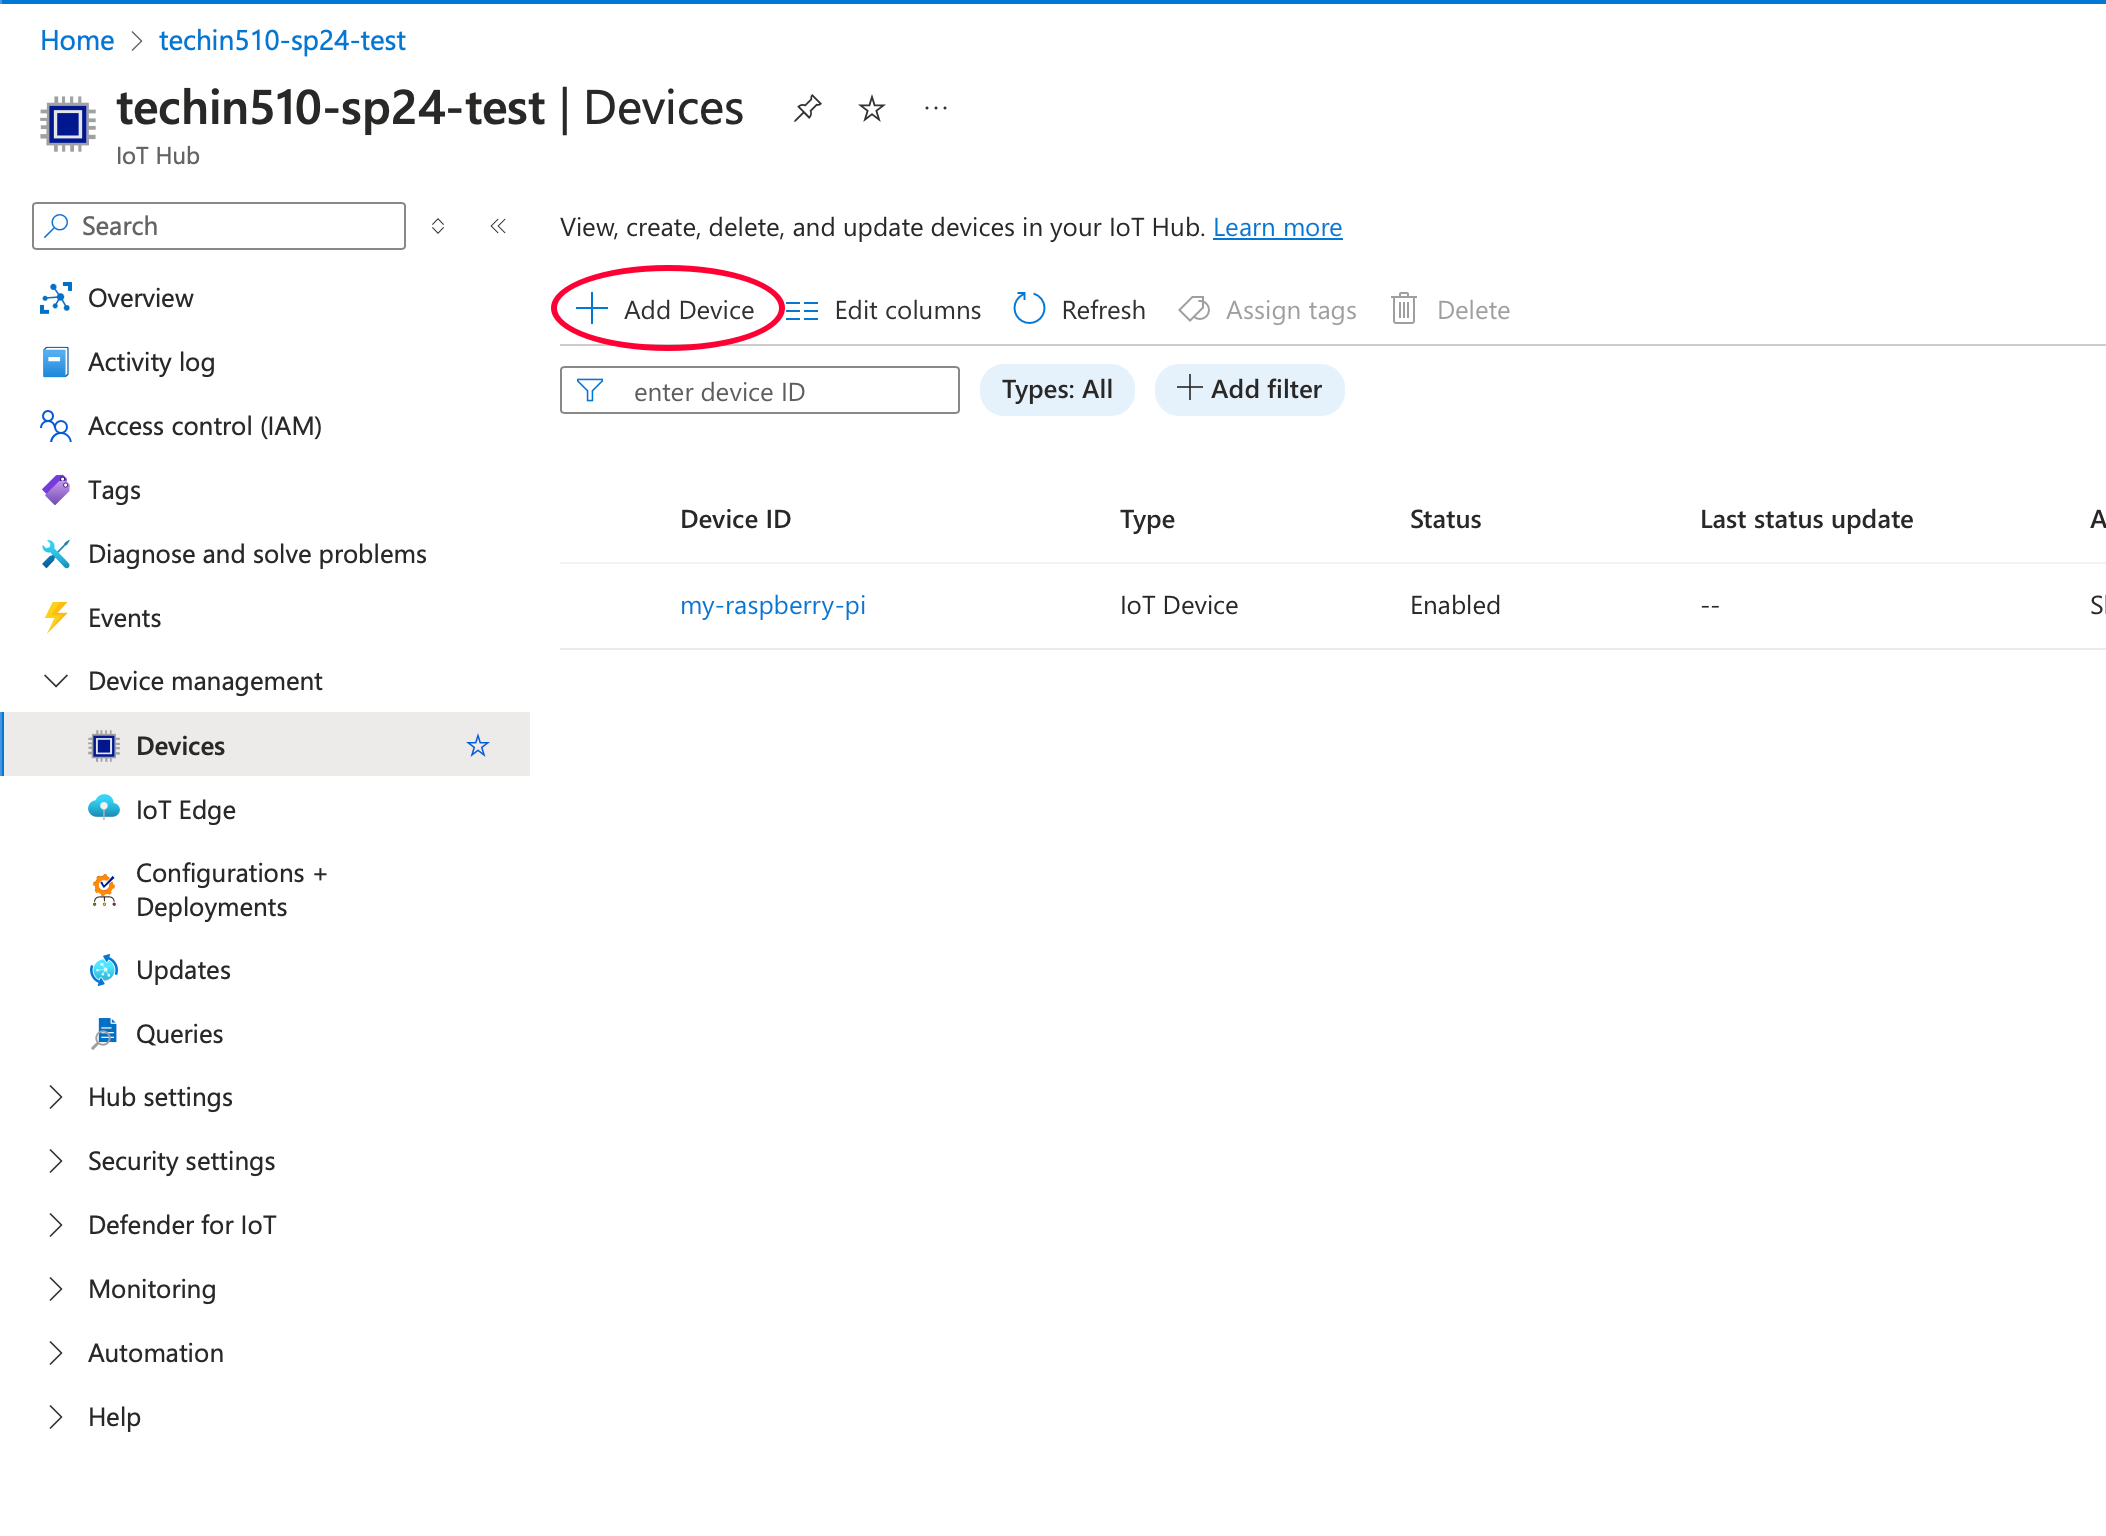Click the Refresh toolbar icon
Image resolution: width=2106 pixels, height=1536 pixels.
1029,309
